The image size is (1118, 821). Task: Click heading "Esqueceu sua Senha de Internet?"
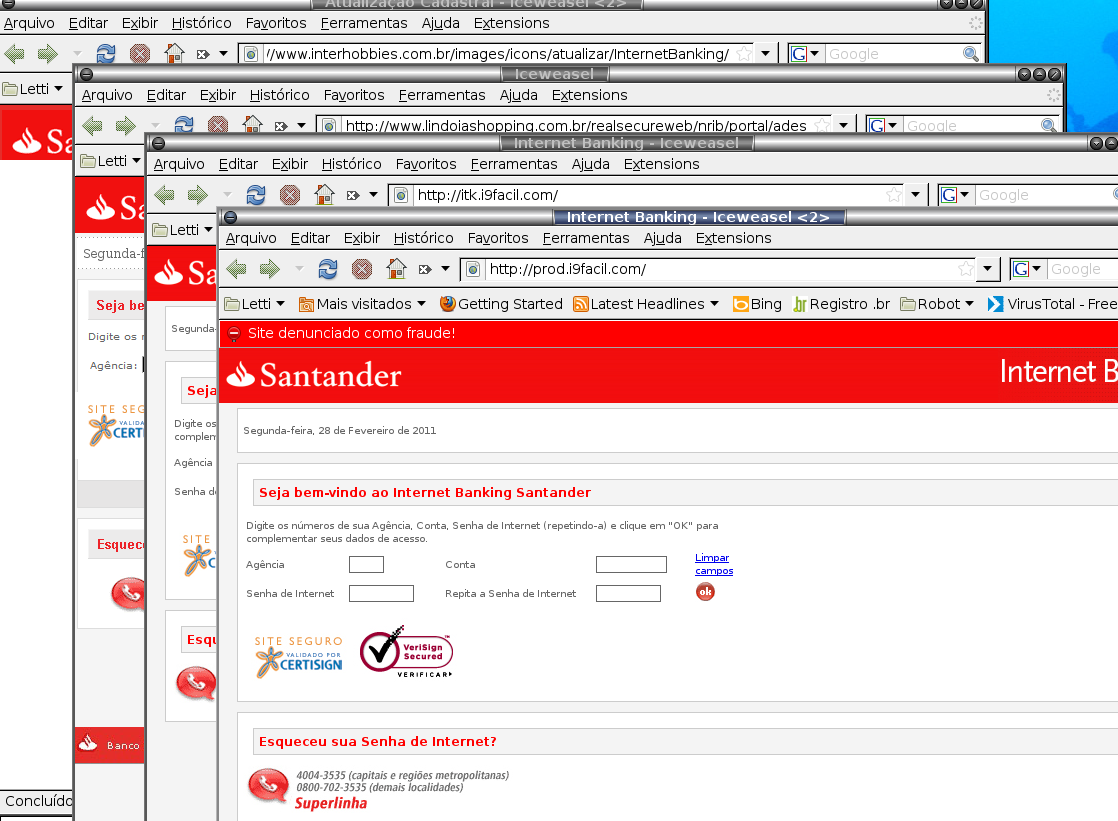[x=378, y=742]
